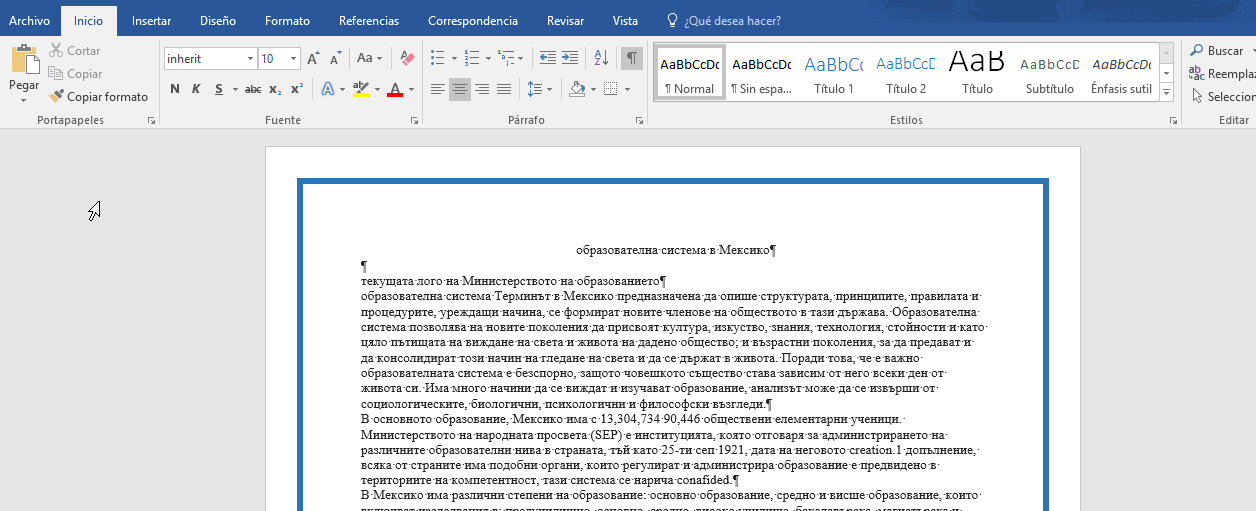Open the Aa change case menu
1256x511 pixels.
pos(369,59)
